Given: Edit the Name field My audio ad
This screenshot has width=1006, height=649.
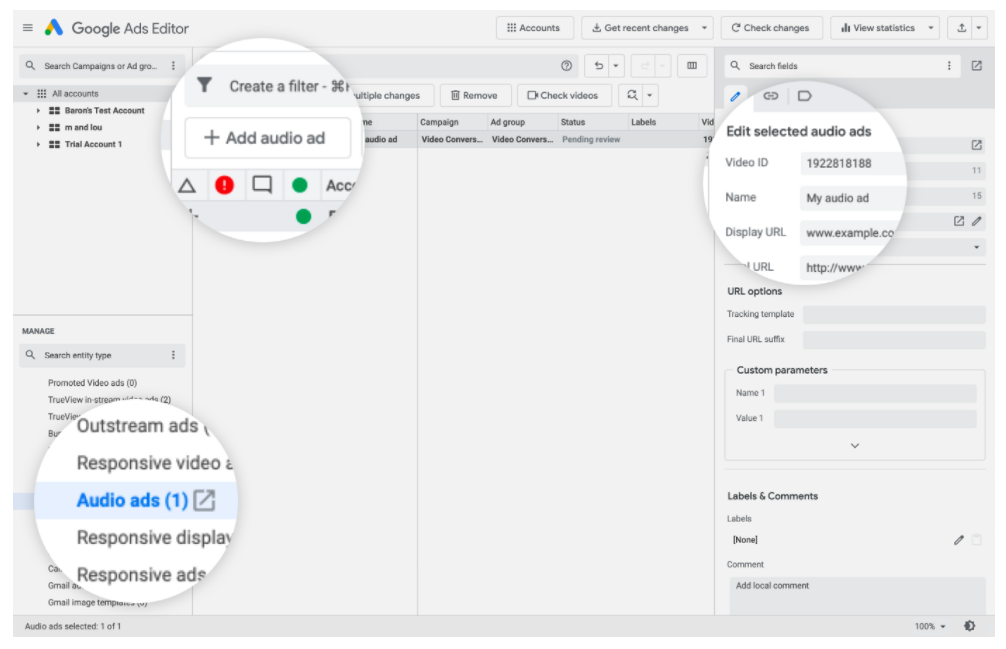Looking at the screenshot, I should point(852,198).
